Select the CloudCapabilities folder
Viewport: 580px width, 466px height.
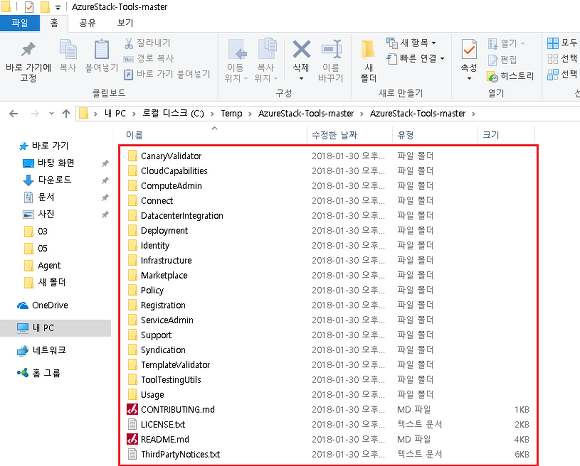click(174, 170)
